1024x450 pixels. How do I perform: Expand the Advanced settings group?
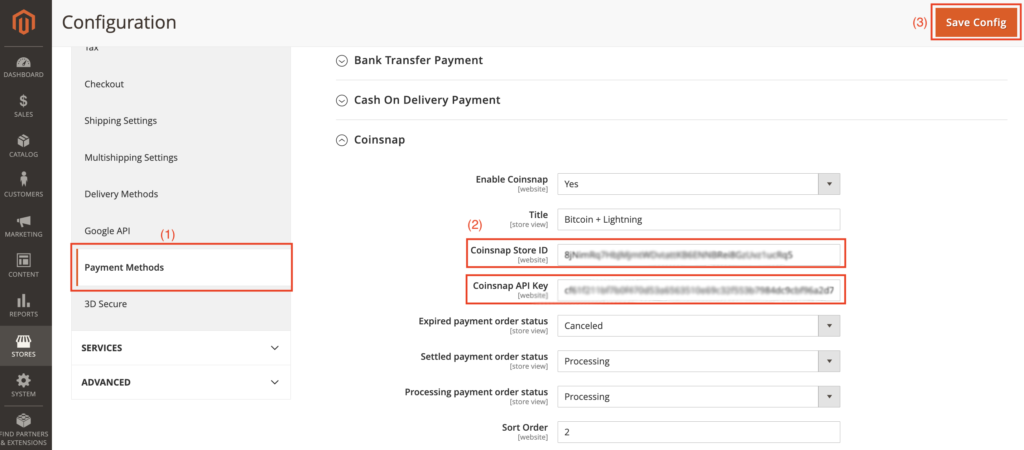(x=180, y=382)
